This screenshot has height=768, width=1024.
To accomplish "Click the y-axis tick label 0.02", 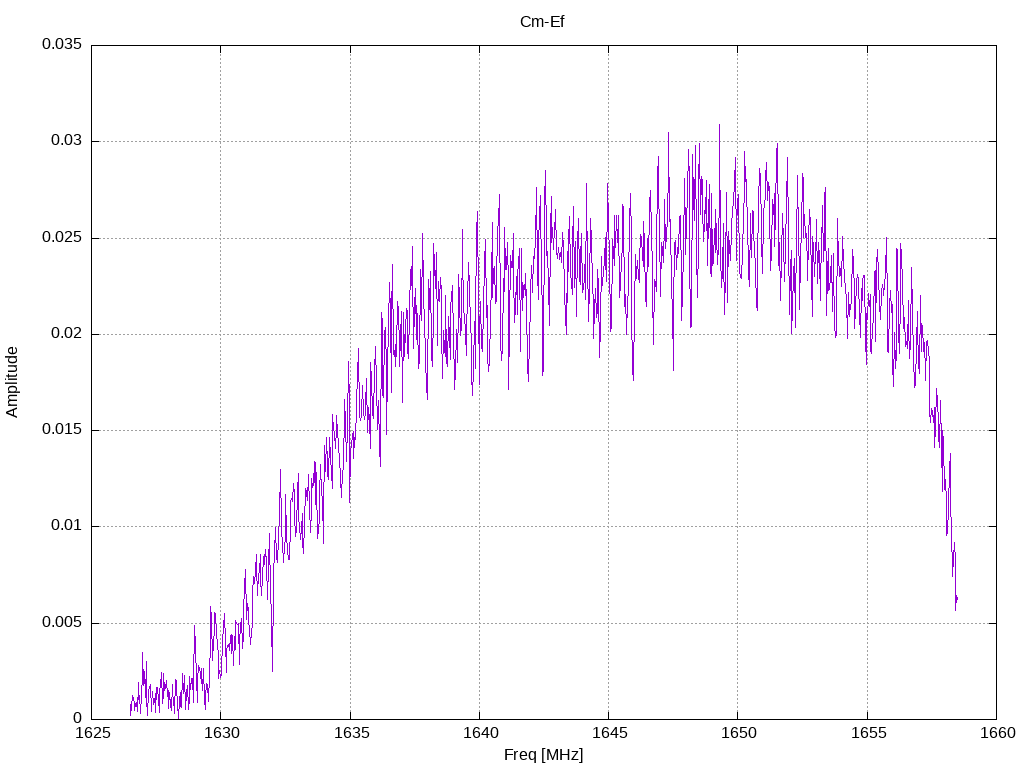I will [x=67, y=333].
